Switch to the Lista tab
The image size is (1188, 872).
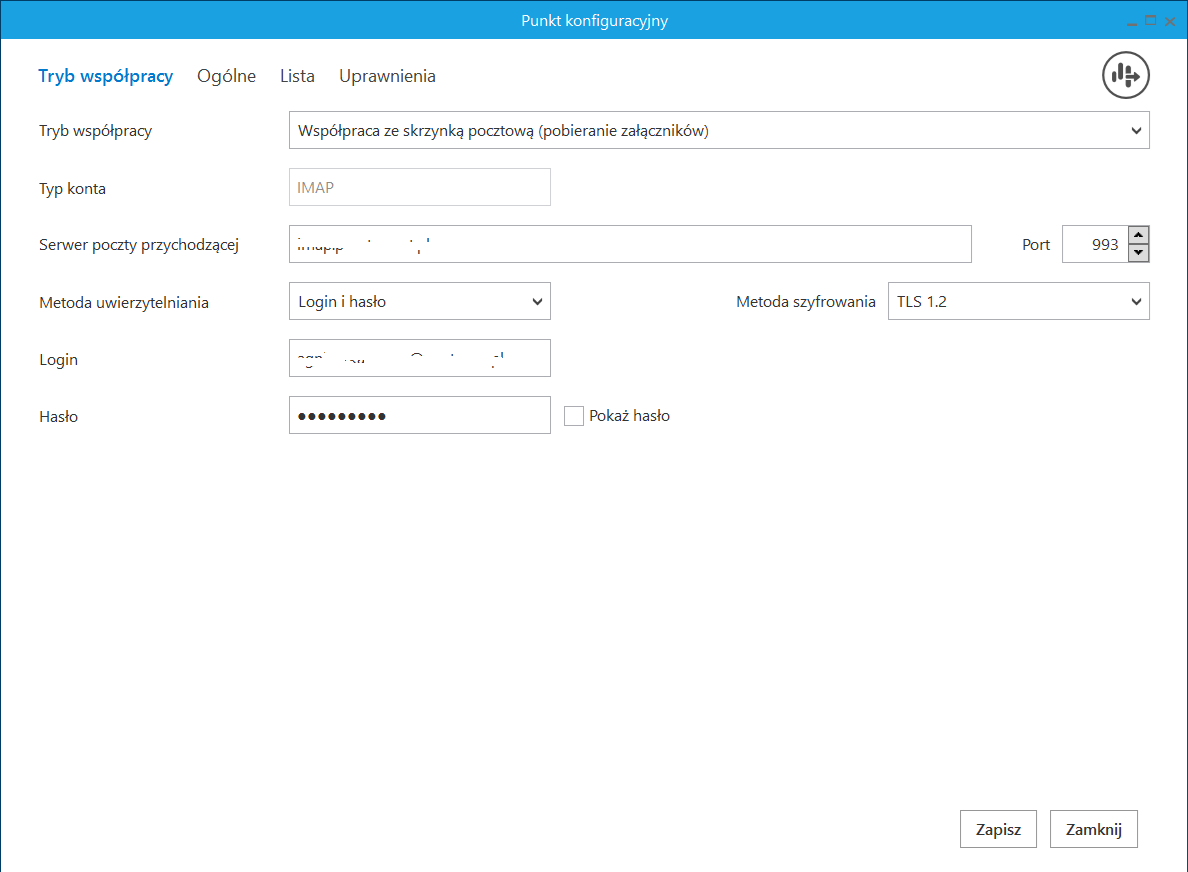point(297,76)
